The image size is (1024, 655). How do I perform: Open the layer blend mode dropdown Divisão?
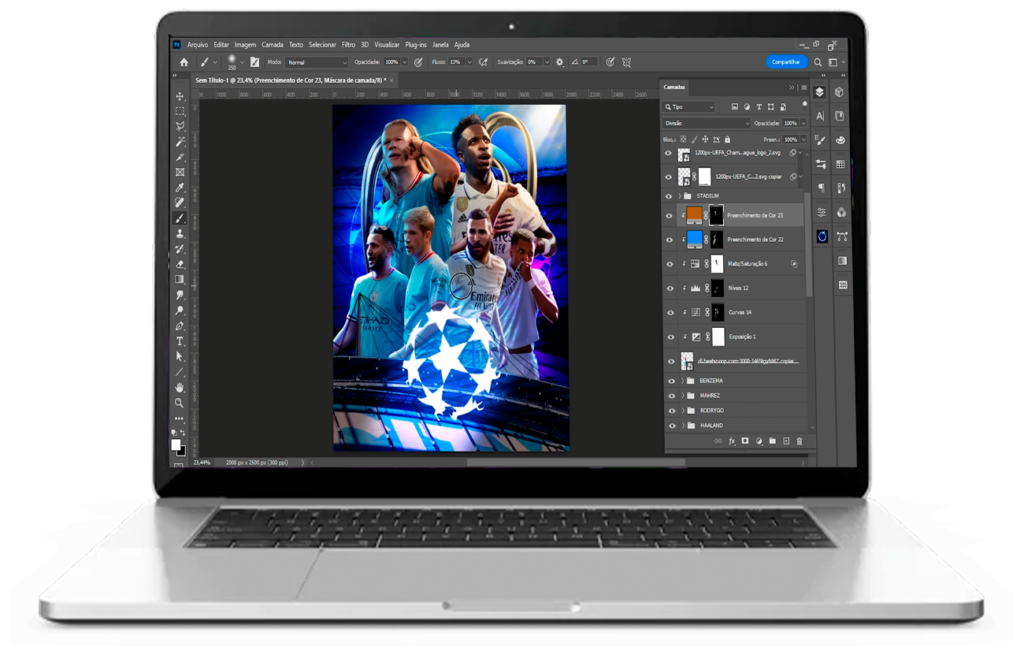(x=707, y=123)
